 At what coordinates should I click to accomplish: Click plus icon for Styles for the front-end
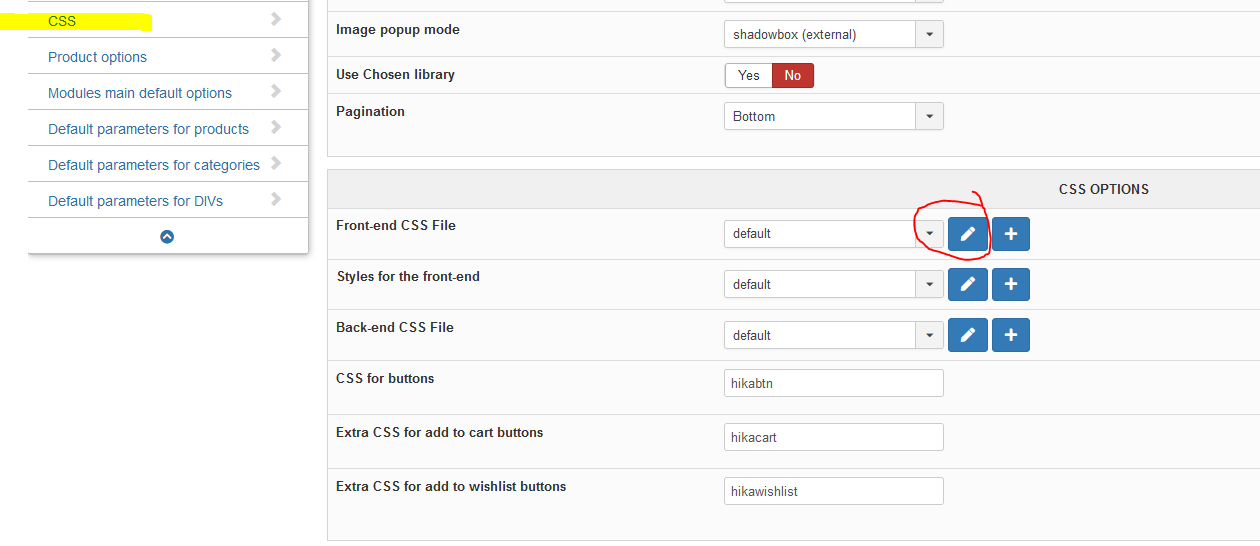pos(1011,284)
